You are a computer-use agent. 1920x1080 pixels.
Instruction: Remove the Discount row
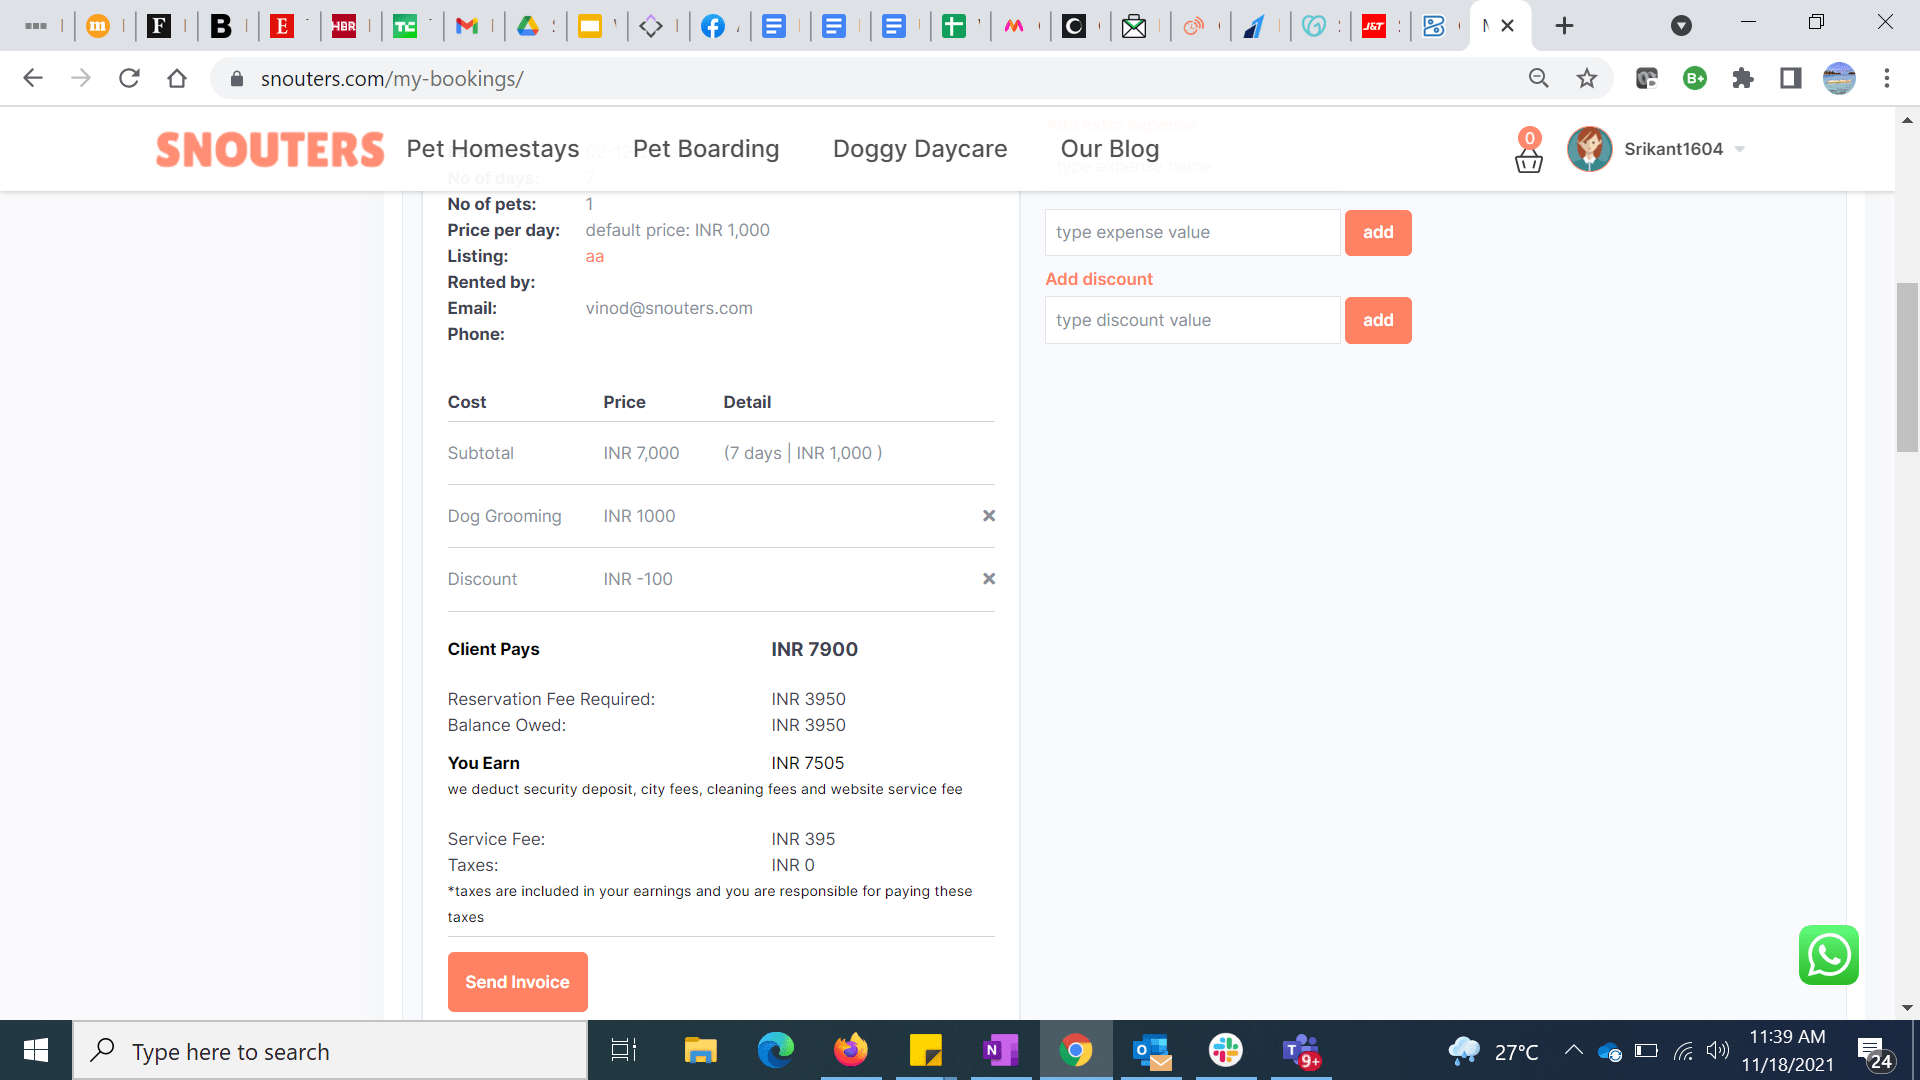click(989, 579)
